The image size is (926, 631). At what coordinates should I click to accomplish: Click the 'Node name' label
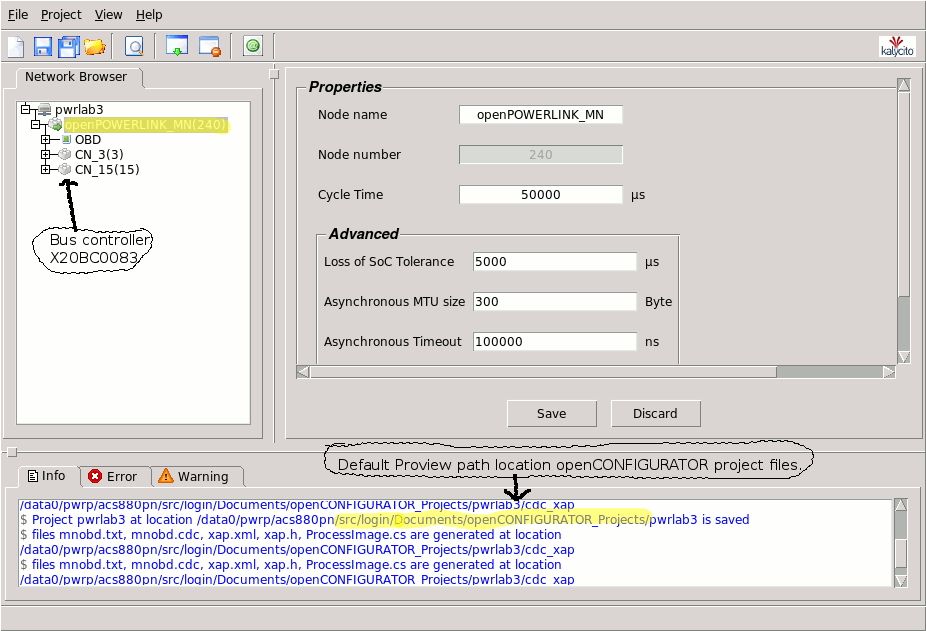(x=353, y=115)
